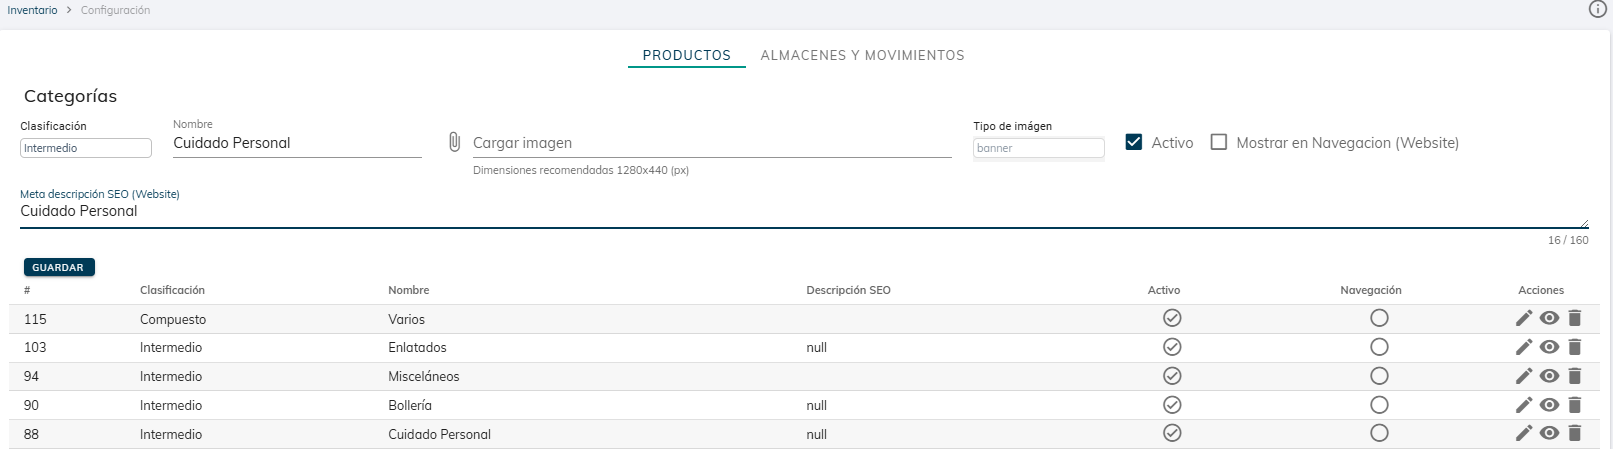
Task: Go to Inventario breadcrumb link
Action: (x=33, y=10)
